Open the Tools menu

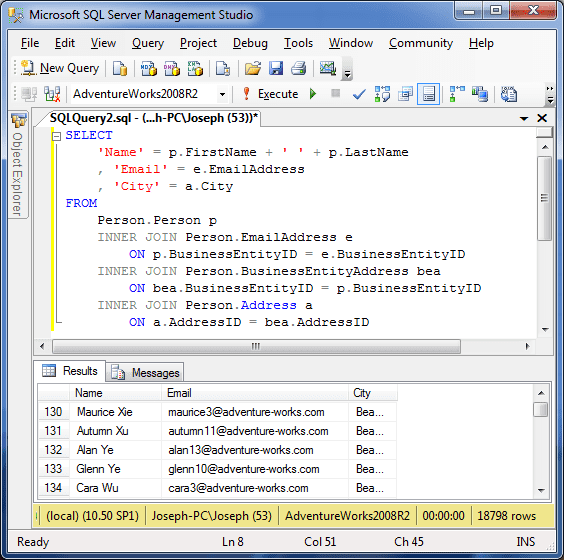point(298,43)
